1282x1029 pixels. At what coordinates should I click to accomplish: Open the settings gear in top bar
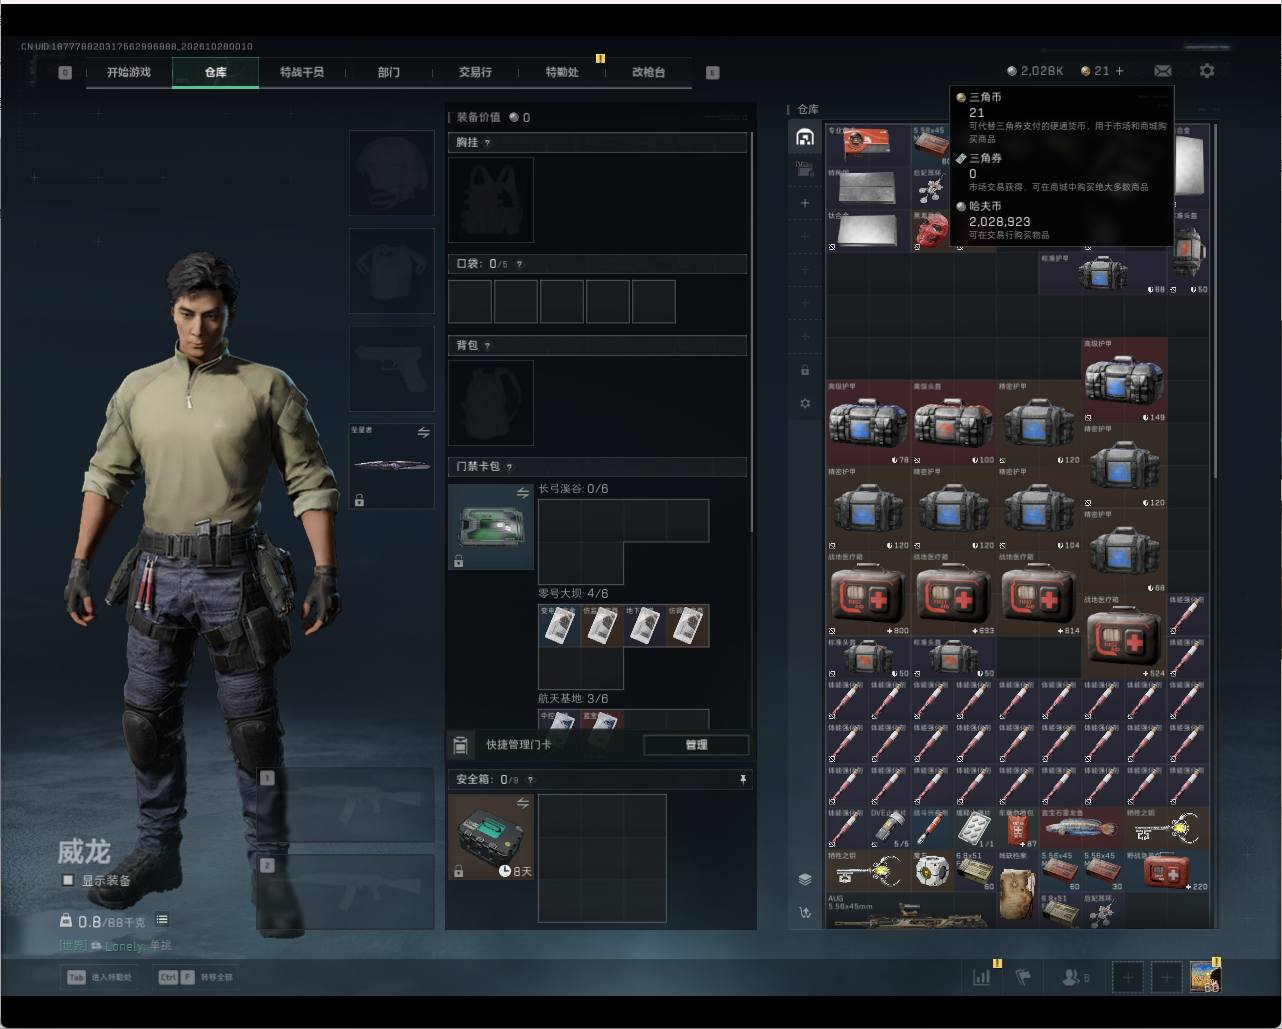pos(1207,71)
